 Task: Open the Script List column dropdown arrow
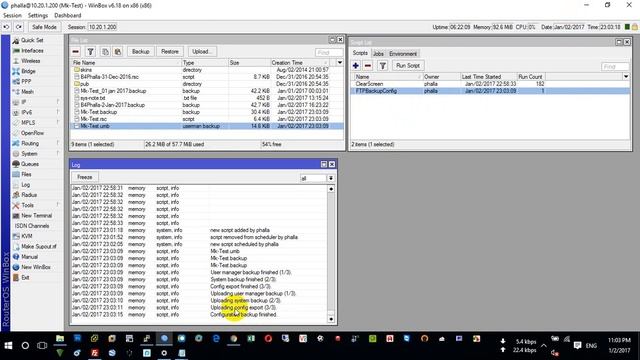click(x=626, y=76)
